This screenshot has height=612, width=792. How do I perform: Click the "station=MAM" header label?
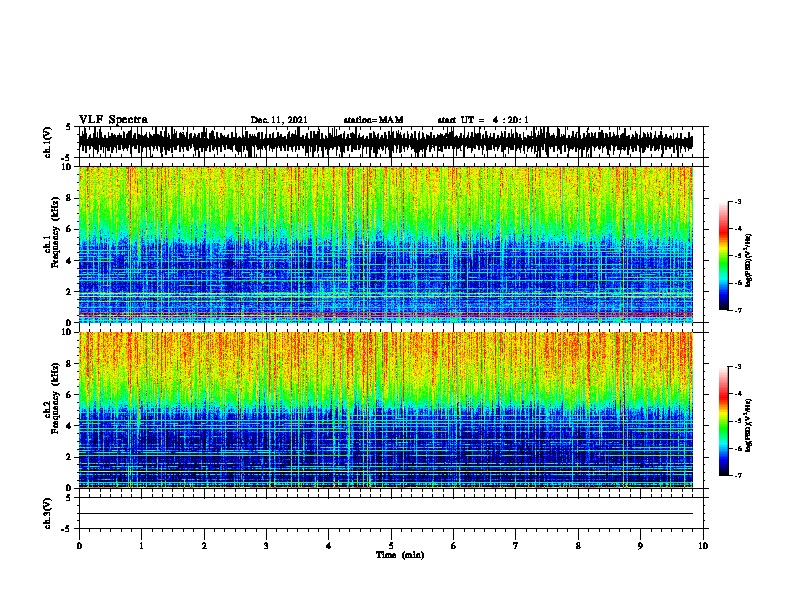coord(373,120)
